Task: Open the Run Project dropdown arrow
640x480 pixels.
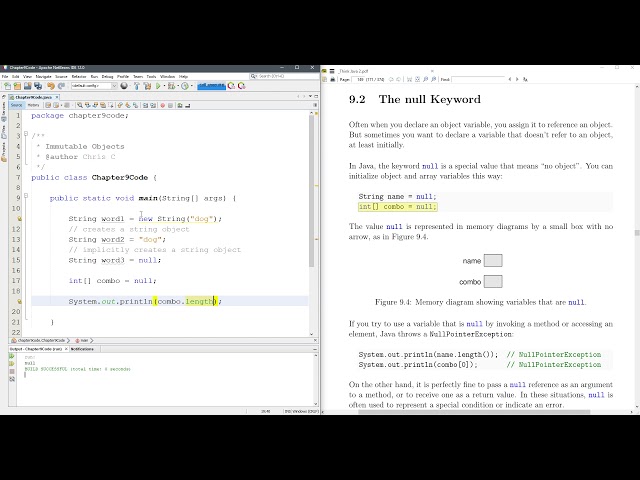Action: point(164,86)
